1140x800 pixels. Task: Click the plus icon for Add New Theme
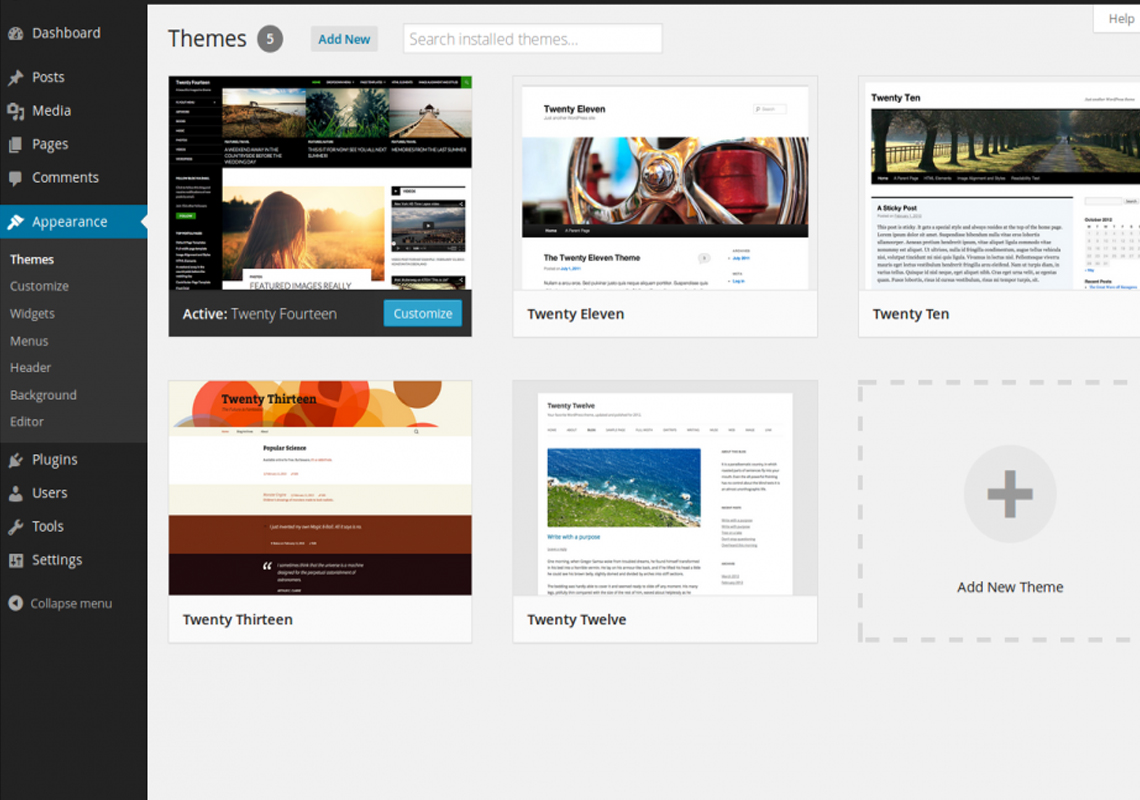pos(1010,494)
